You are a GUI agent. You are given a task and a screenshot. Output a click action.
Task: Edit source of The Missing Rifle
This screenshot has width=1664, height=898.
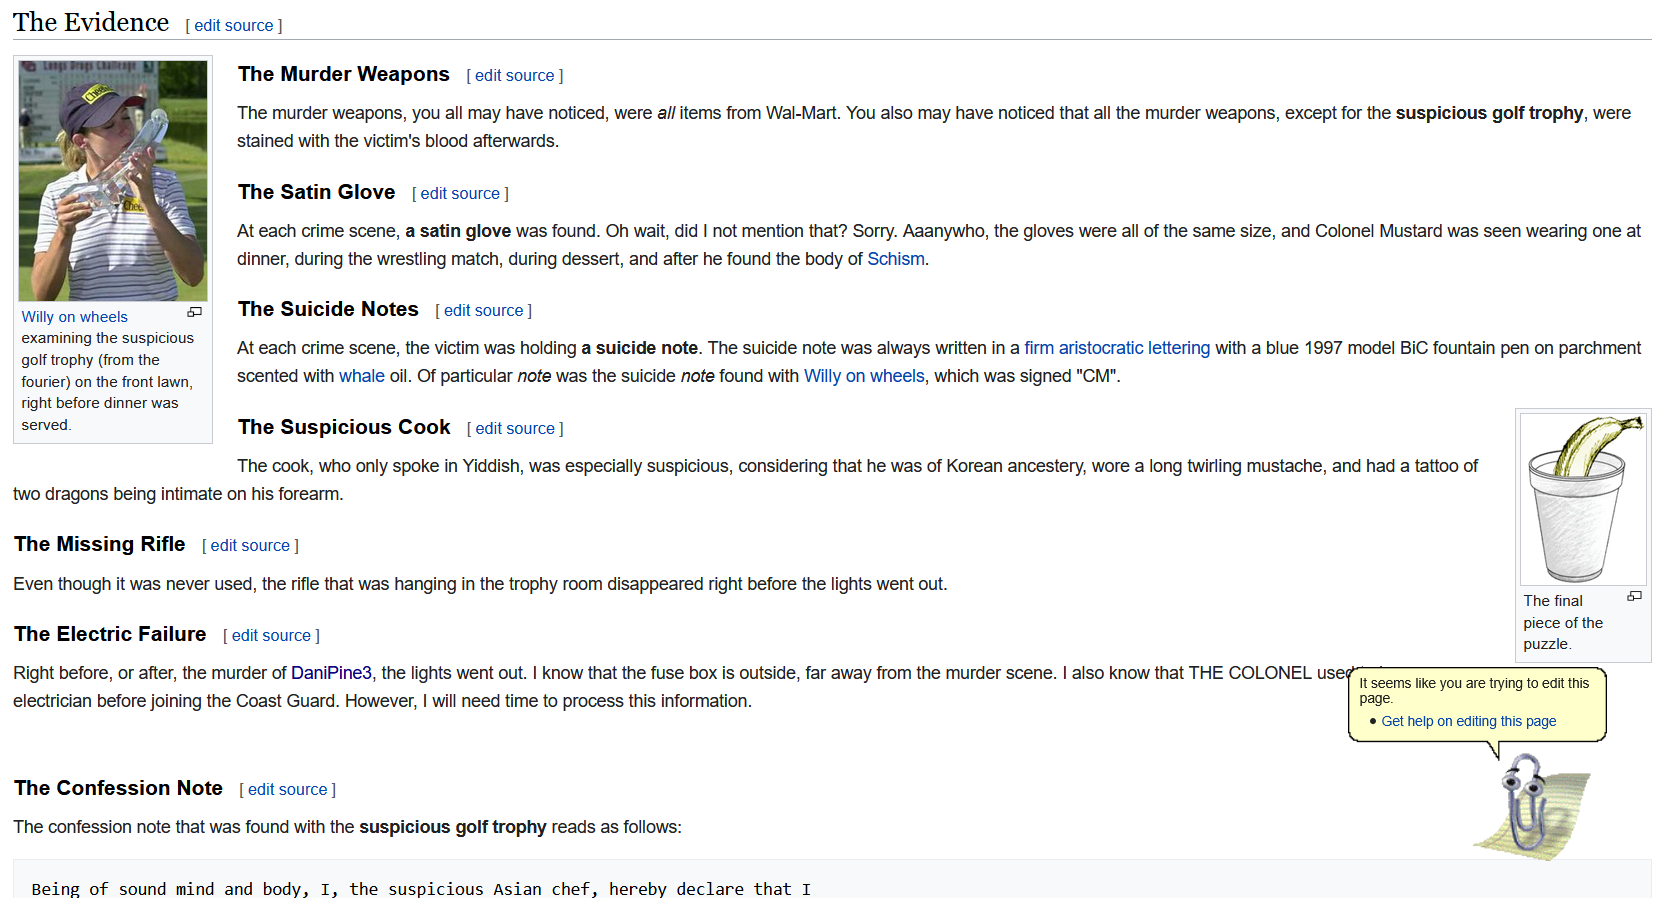pos(250,546)
